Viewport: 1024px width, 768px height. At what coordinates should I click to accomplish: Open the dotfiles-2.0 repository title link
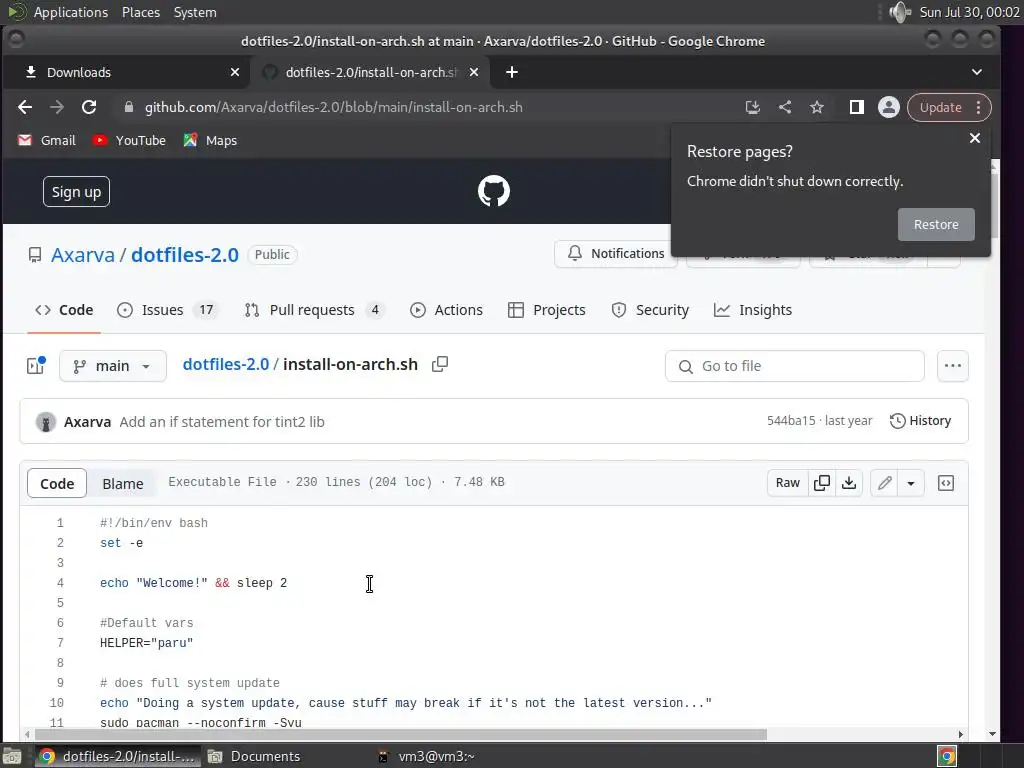(185, 255)
